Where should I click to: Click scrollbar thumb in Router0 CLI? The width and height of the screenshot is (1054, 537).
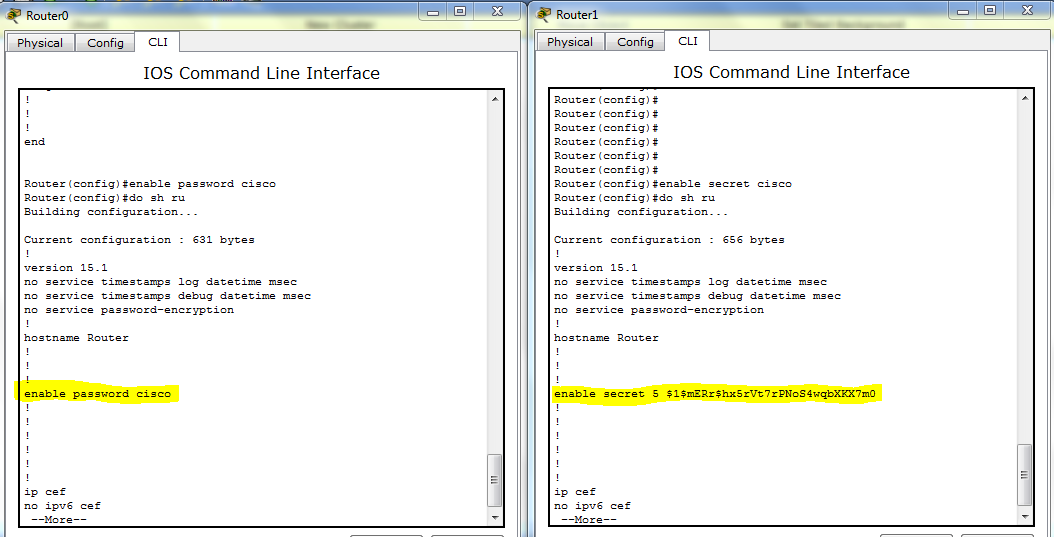(x=495, y=480)
